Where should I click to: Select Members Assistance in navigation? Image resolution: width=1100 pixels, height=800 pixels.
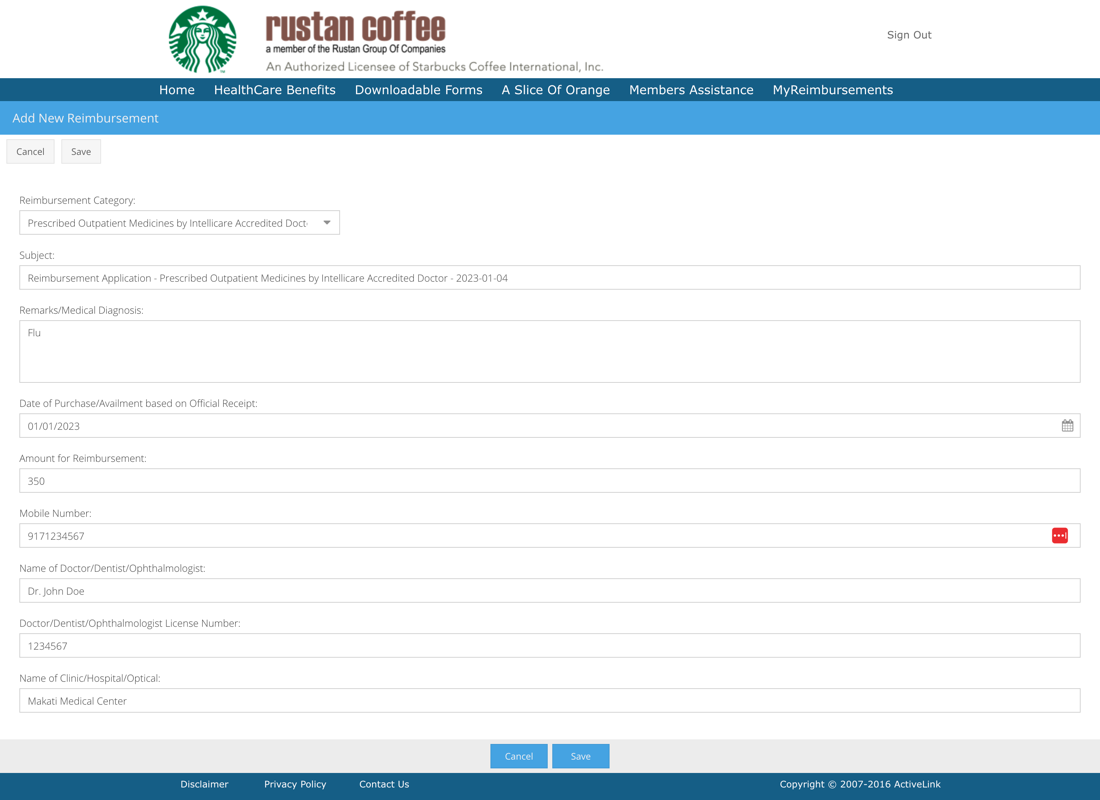691,90
